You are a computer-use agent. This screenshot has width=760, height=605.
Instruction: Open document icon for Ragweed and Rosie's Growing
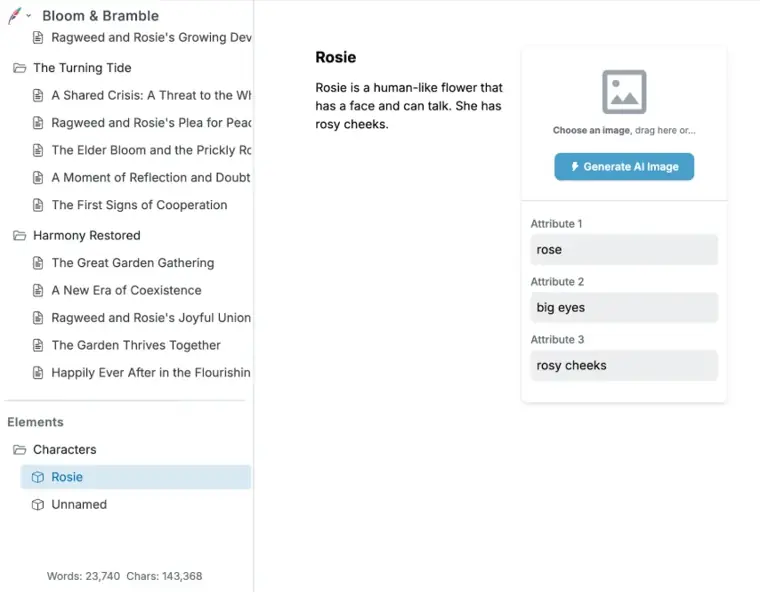point(38,37)
